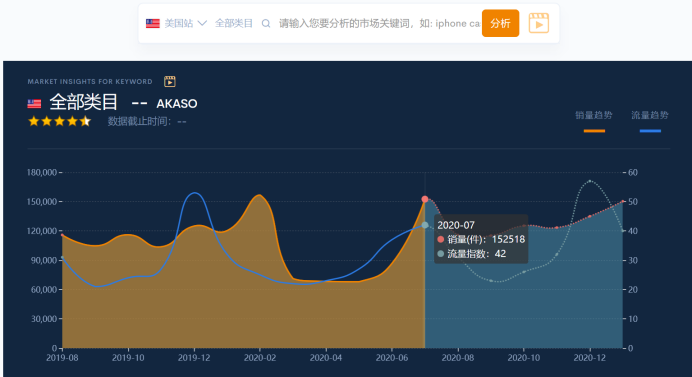Image resolution: width=692 pixels, height=377 pixels.
Task: Open the 美国站 site dropdown
Action: pos(185,23)
